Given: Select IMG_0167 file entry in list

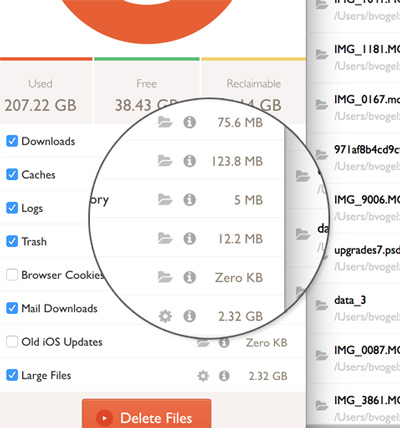Looking at the screenshot, I should tap(353, 107).
